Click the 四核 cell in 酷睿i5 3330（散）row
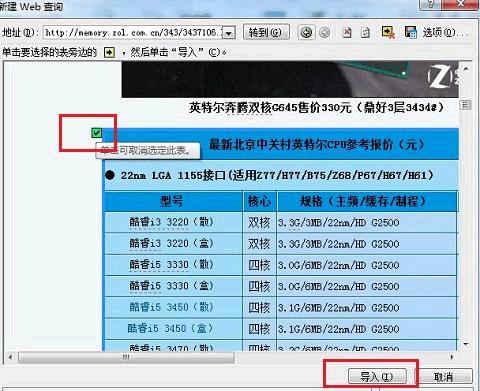Image resolution: width=480 pixels, height=391 pixels. (259, 265)
